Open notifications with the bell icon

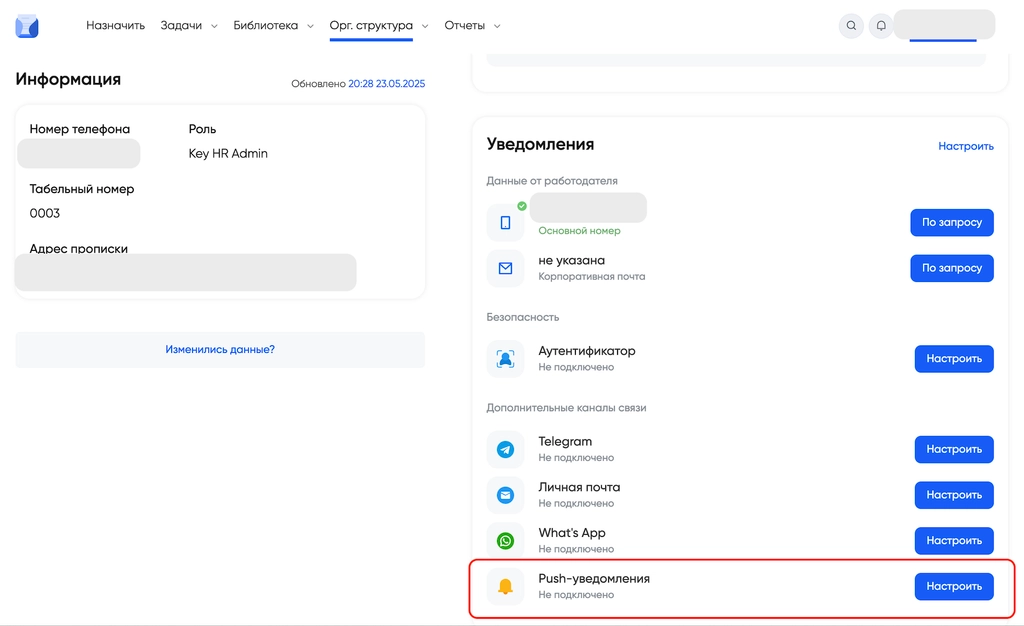click(x=881, y=26)
